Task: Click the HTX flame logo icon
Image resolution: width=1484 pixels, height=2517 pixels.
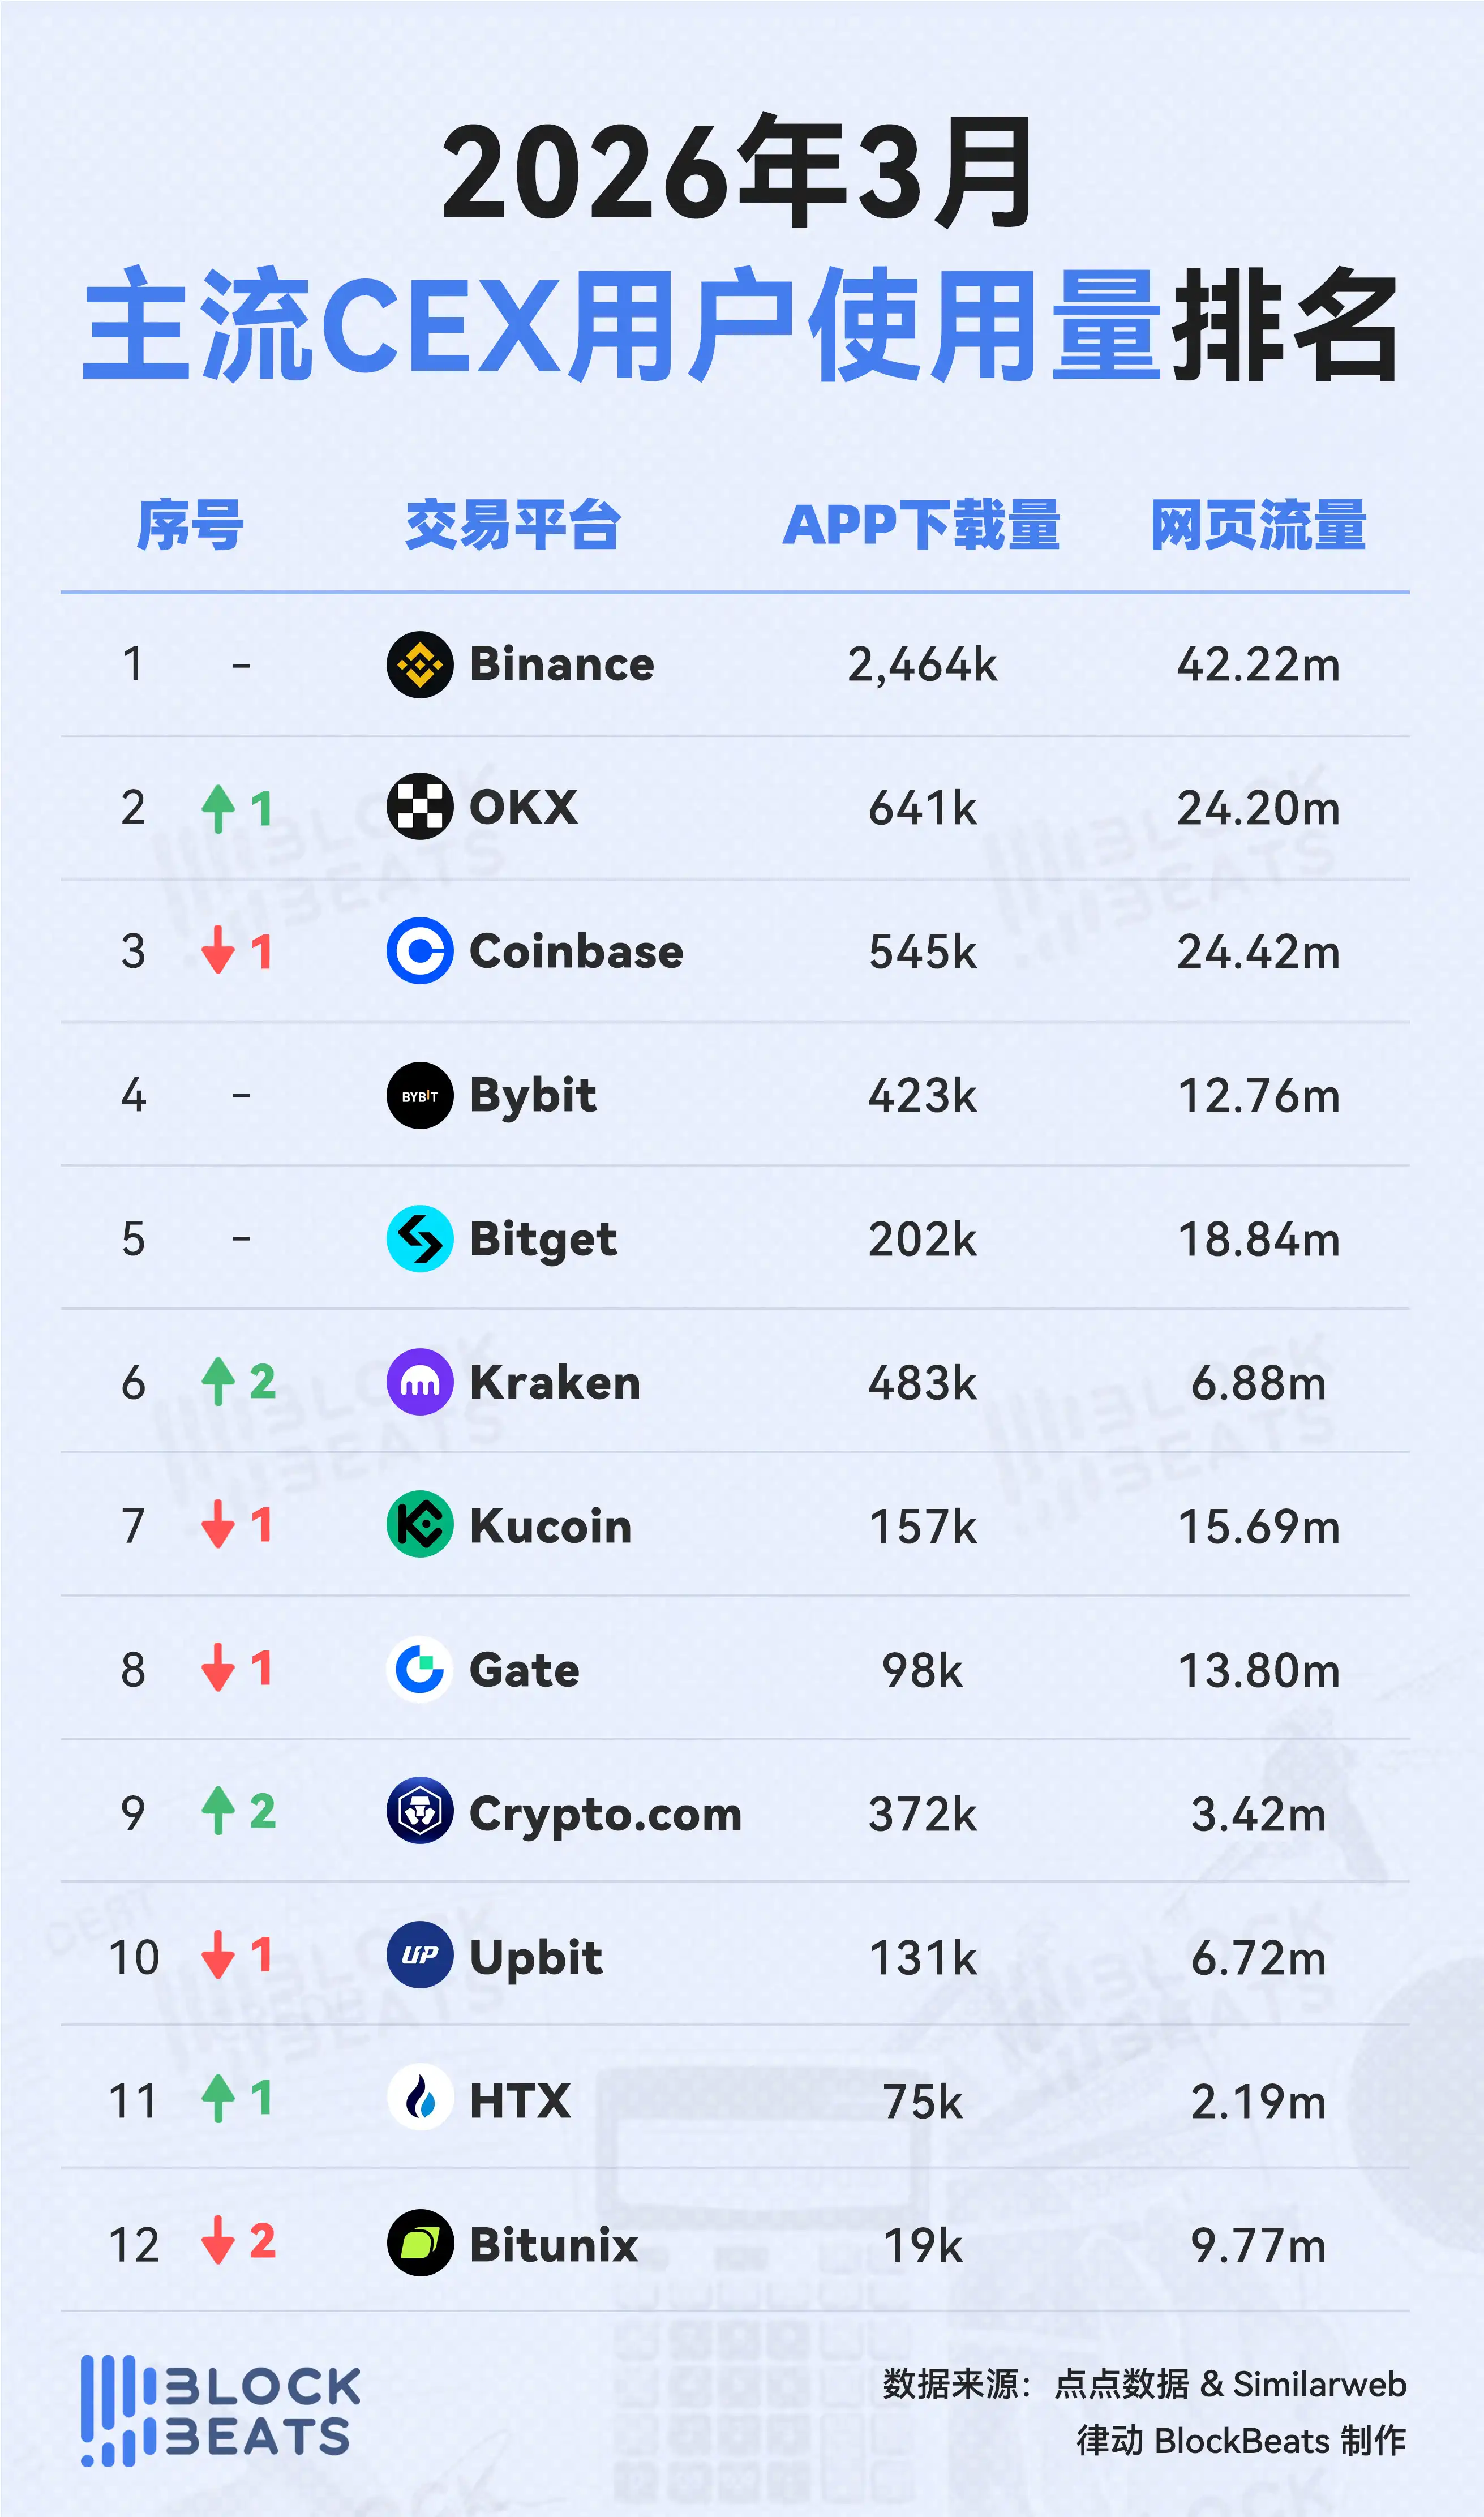Action: tap(420, 2100)
